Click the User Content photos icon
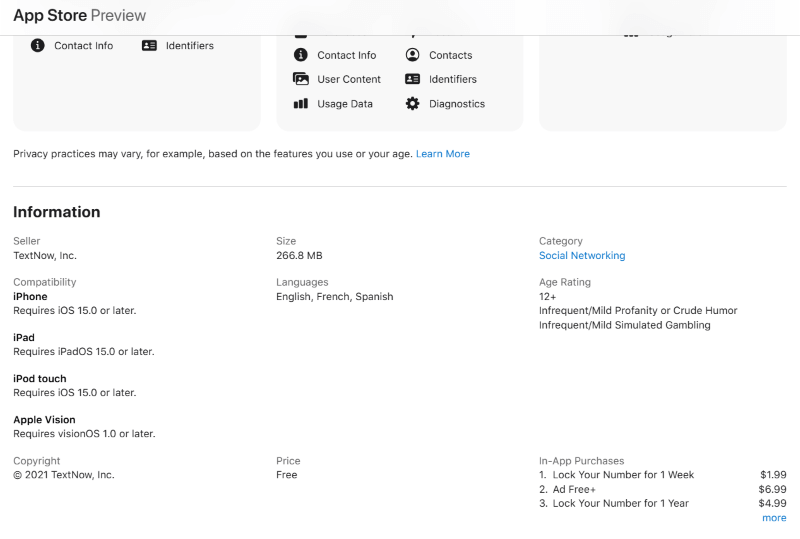 click(301, 79)
